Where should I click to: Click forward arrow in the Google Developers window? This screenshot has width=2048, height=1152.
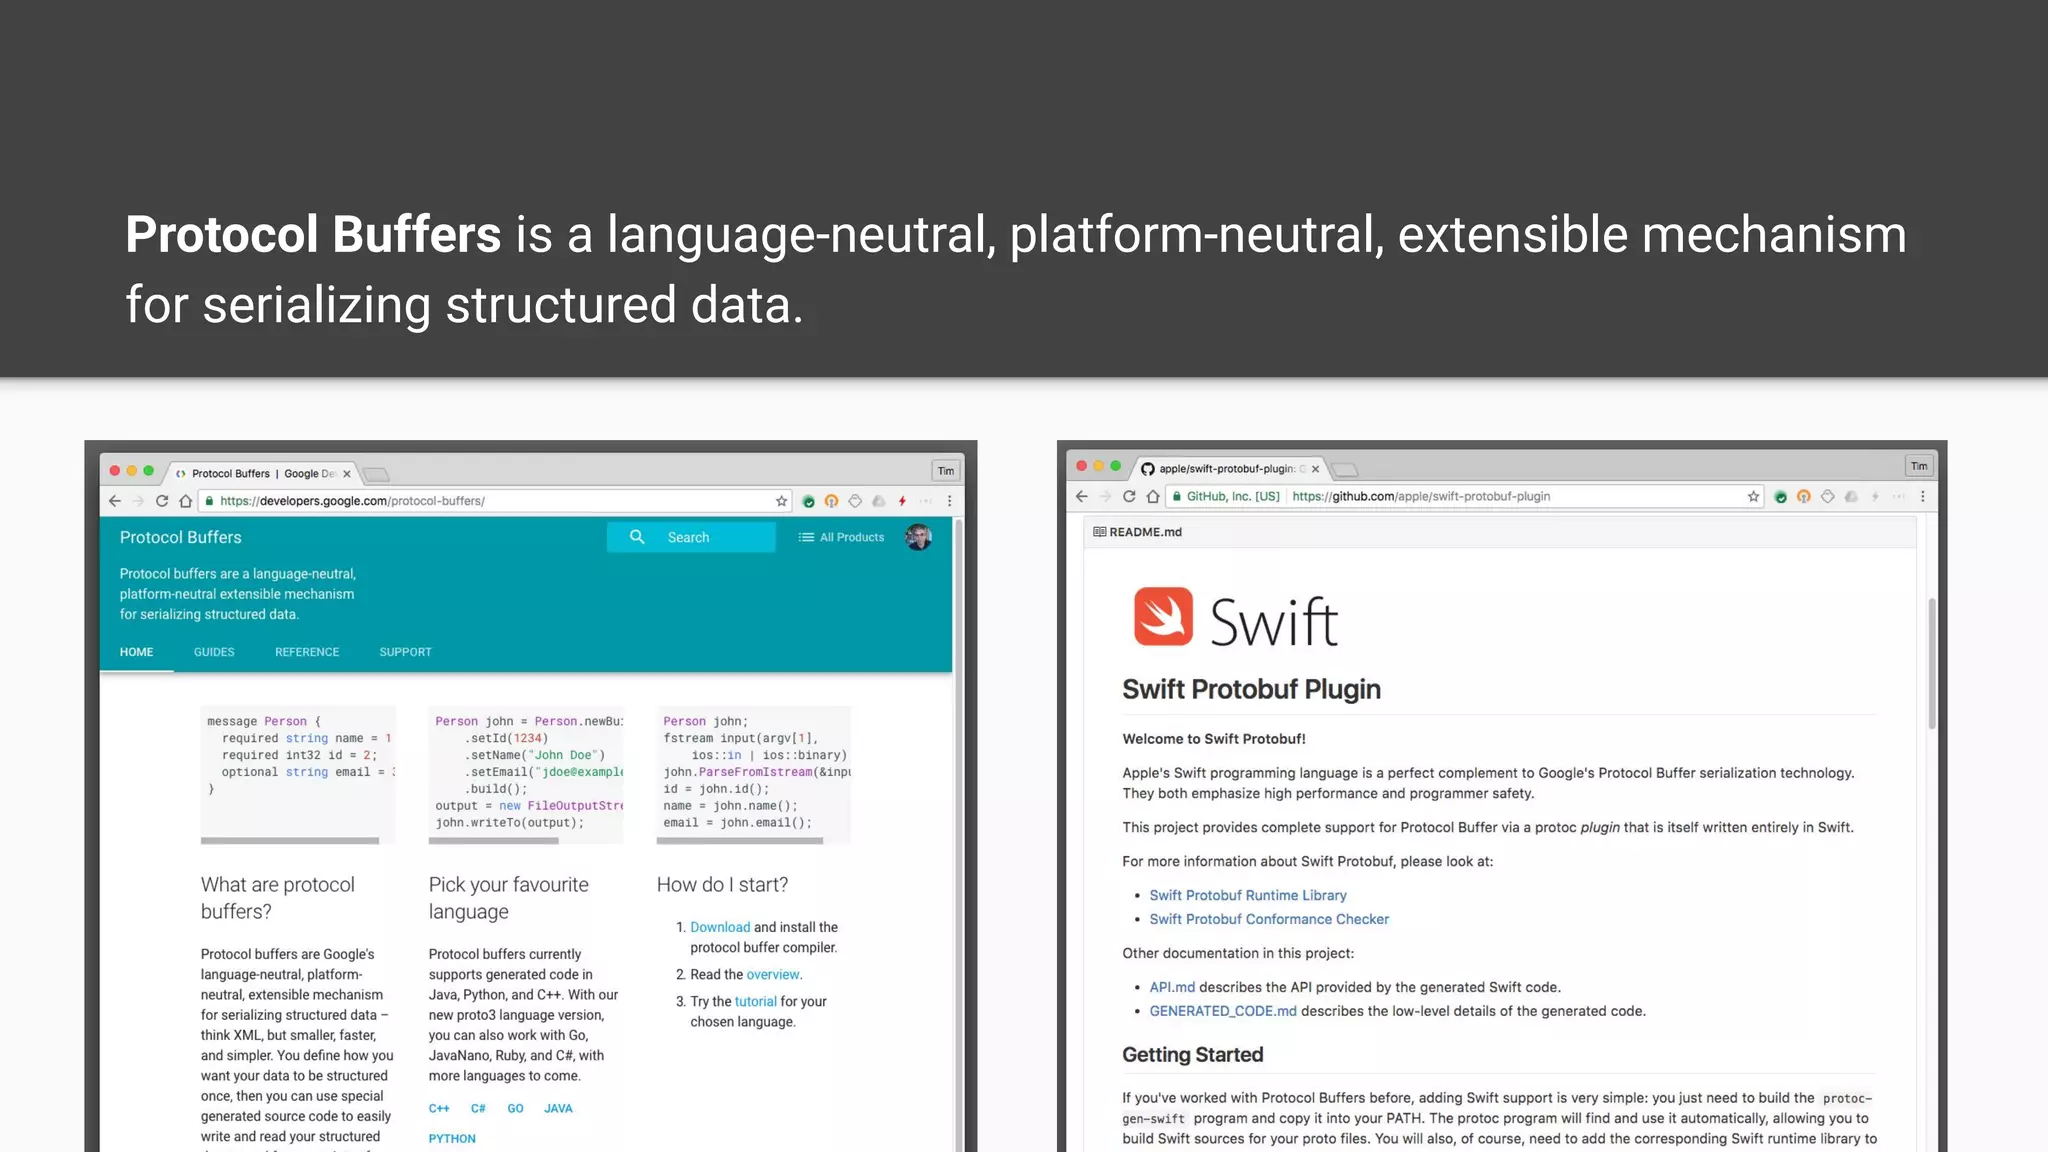point(138,501)
